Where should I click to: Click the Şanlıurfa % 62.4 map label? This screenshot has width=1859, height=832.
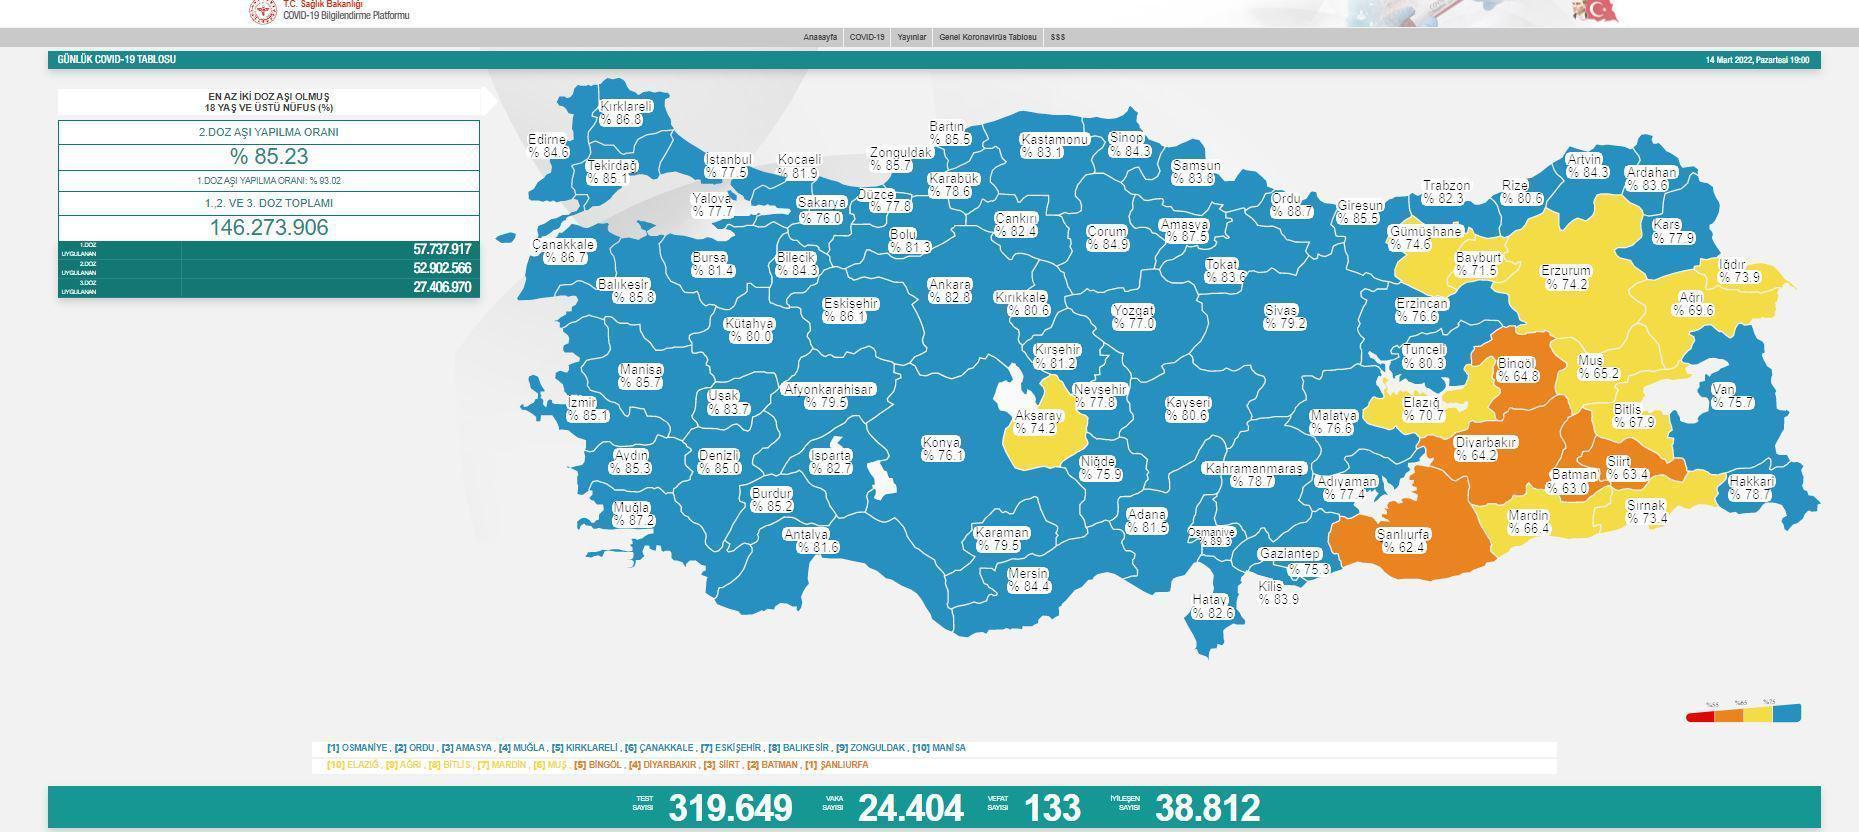tap(1403, 541)
